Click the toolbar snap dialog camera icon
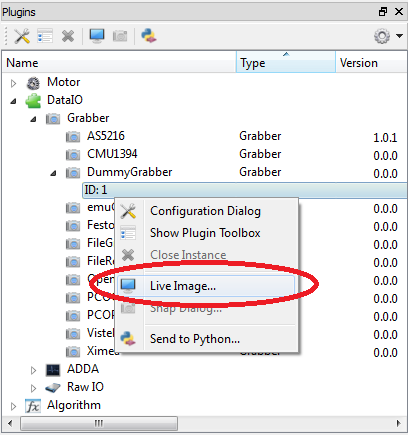408x435 pixels. 120,36
